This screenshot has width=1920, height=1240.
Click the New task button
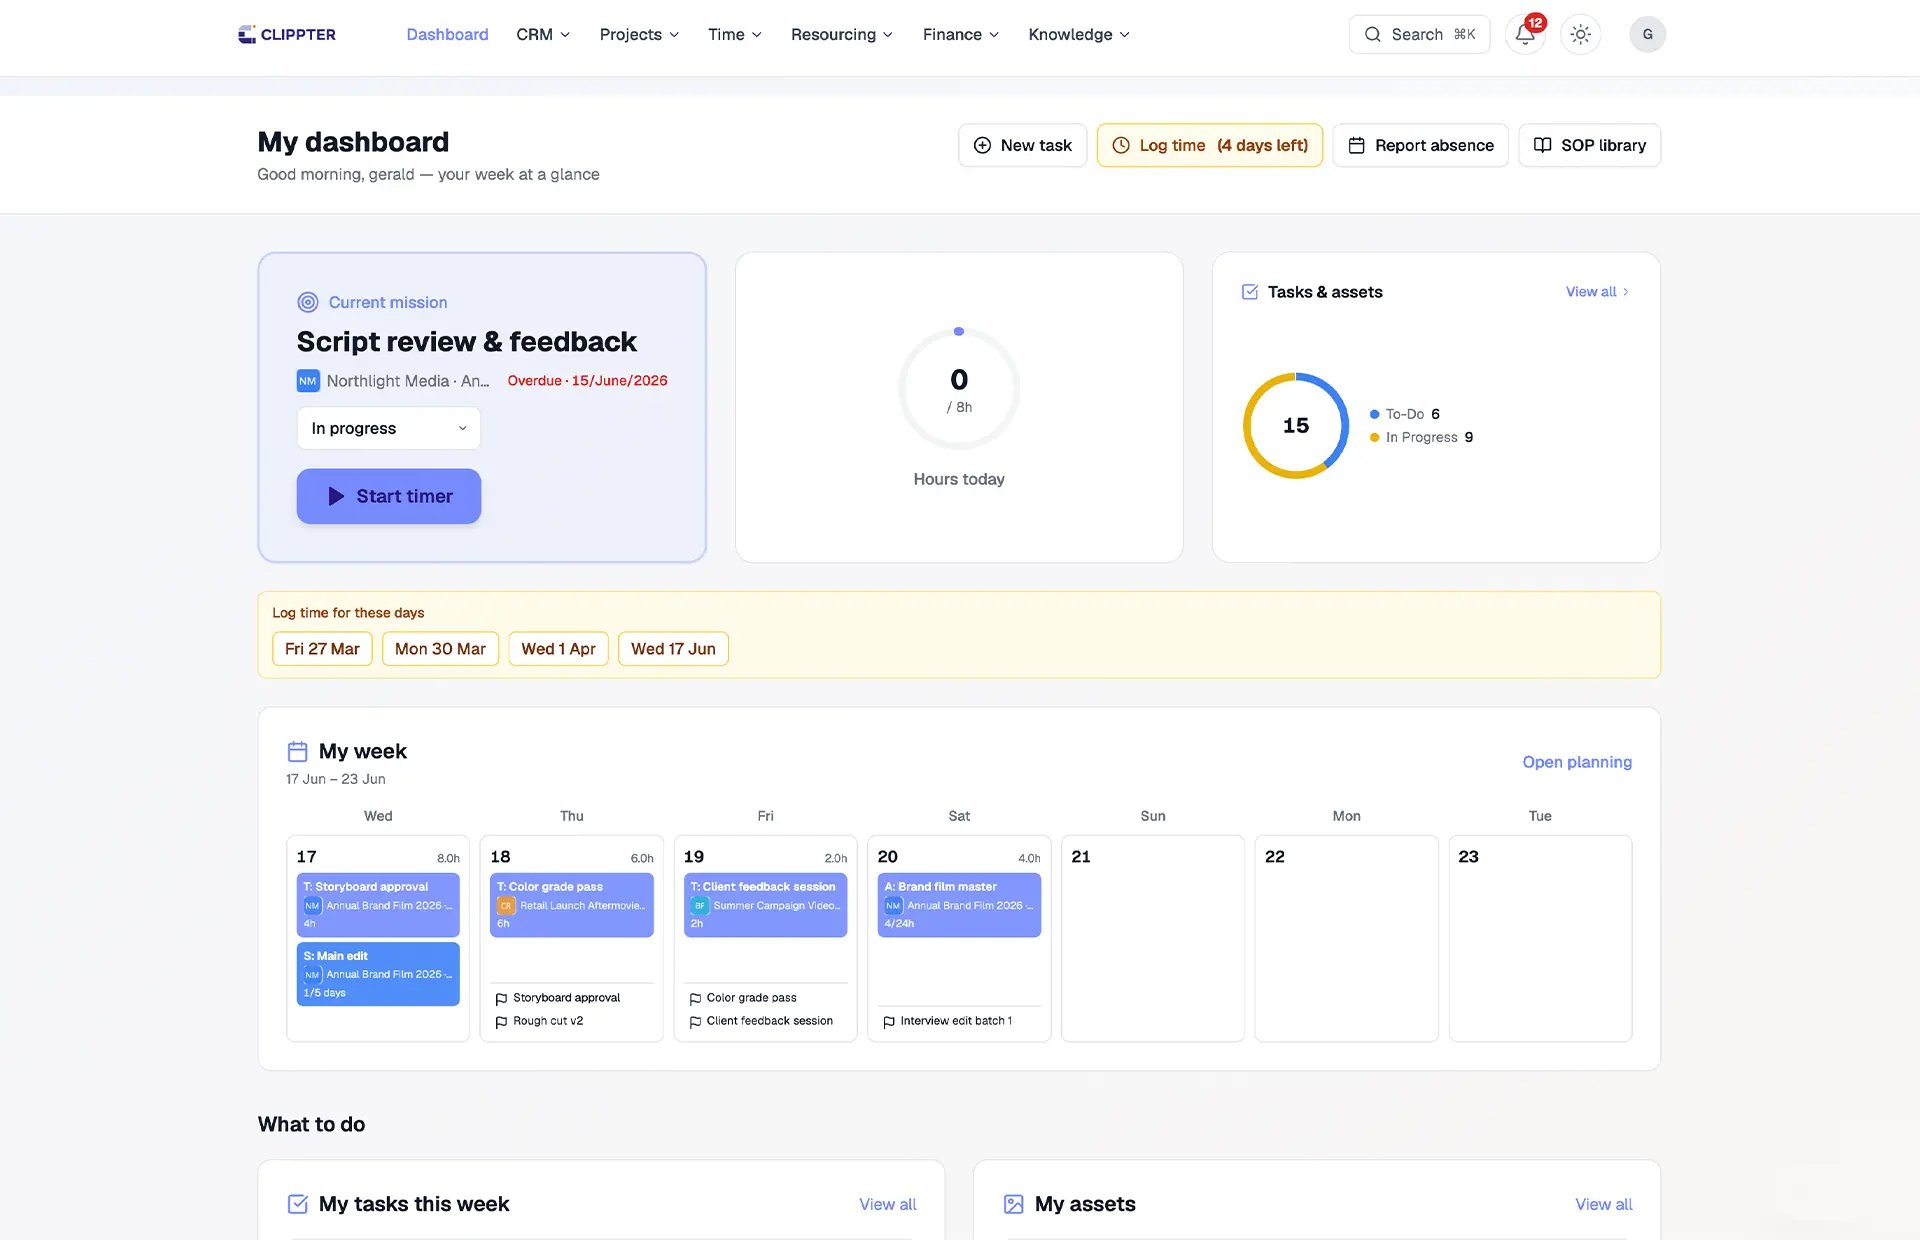point(1022,145)
